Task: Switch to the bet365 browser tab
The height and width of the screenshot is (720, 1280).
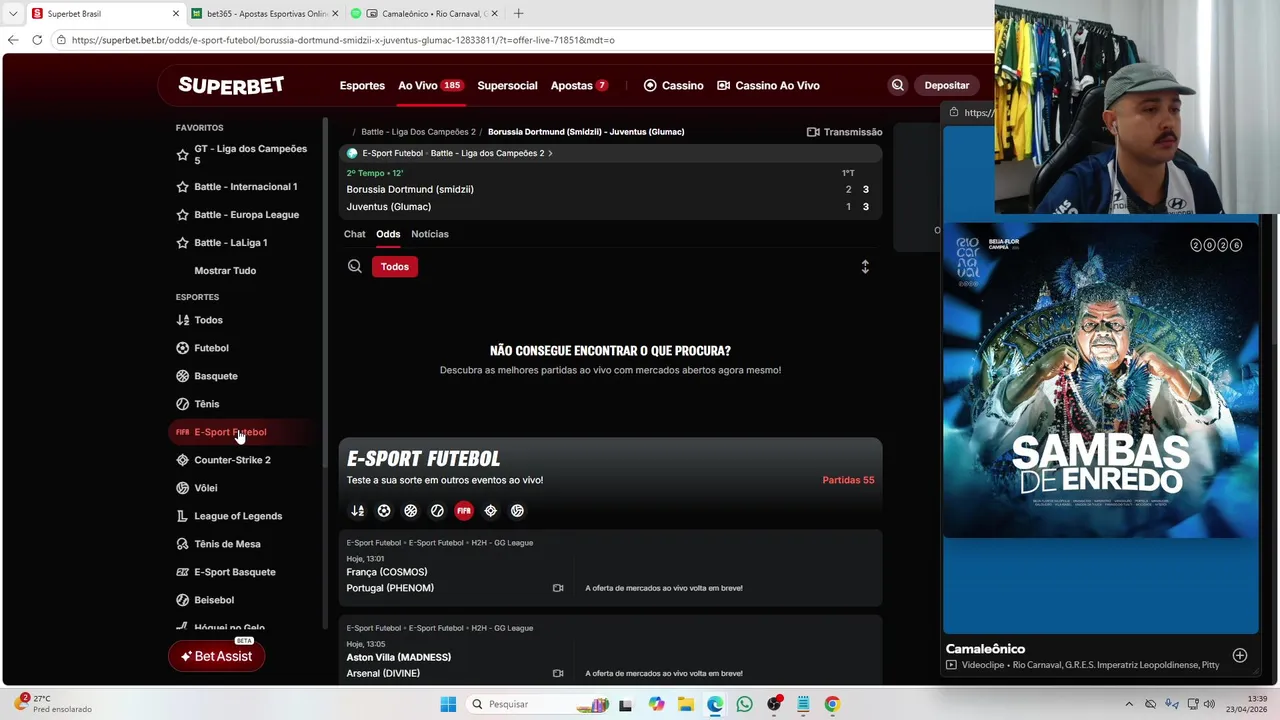Action: pyautogui.click(x=265, y=14)
